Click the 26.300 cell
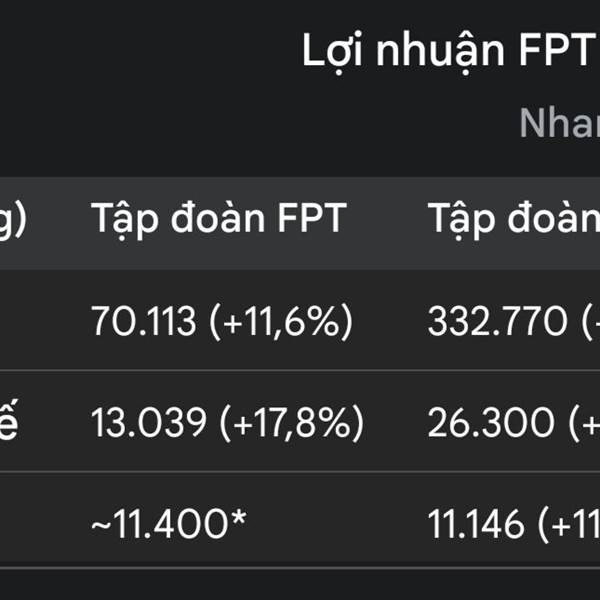The width and height of the screenshot is (600, 600). pos(490,424)
